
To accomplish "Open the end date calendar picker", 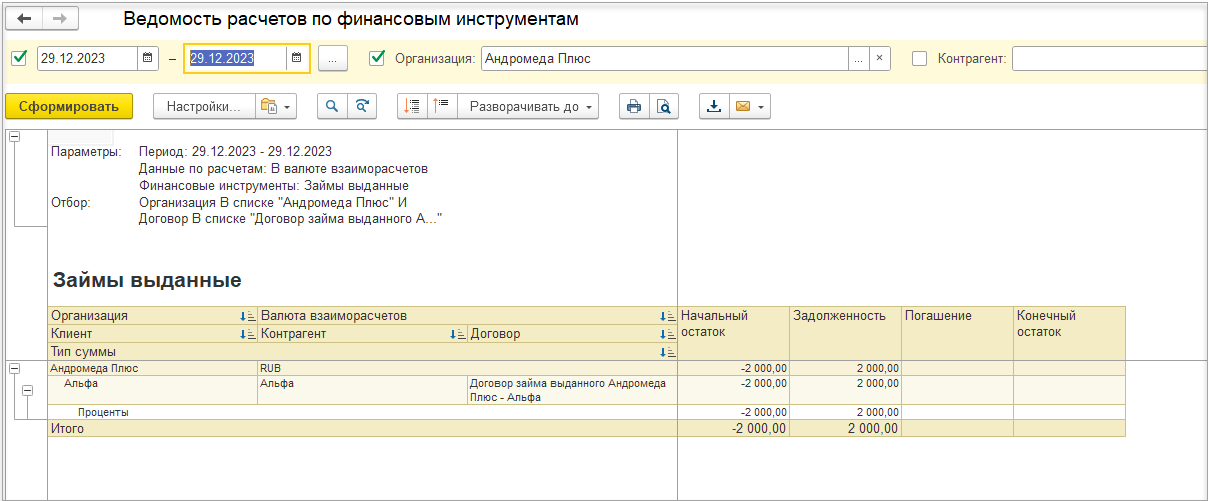I will (296, 58).
